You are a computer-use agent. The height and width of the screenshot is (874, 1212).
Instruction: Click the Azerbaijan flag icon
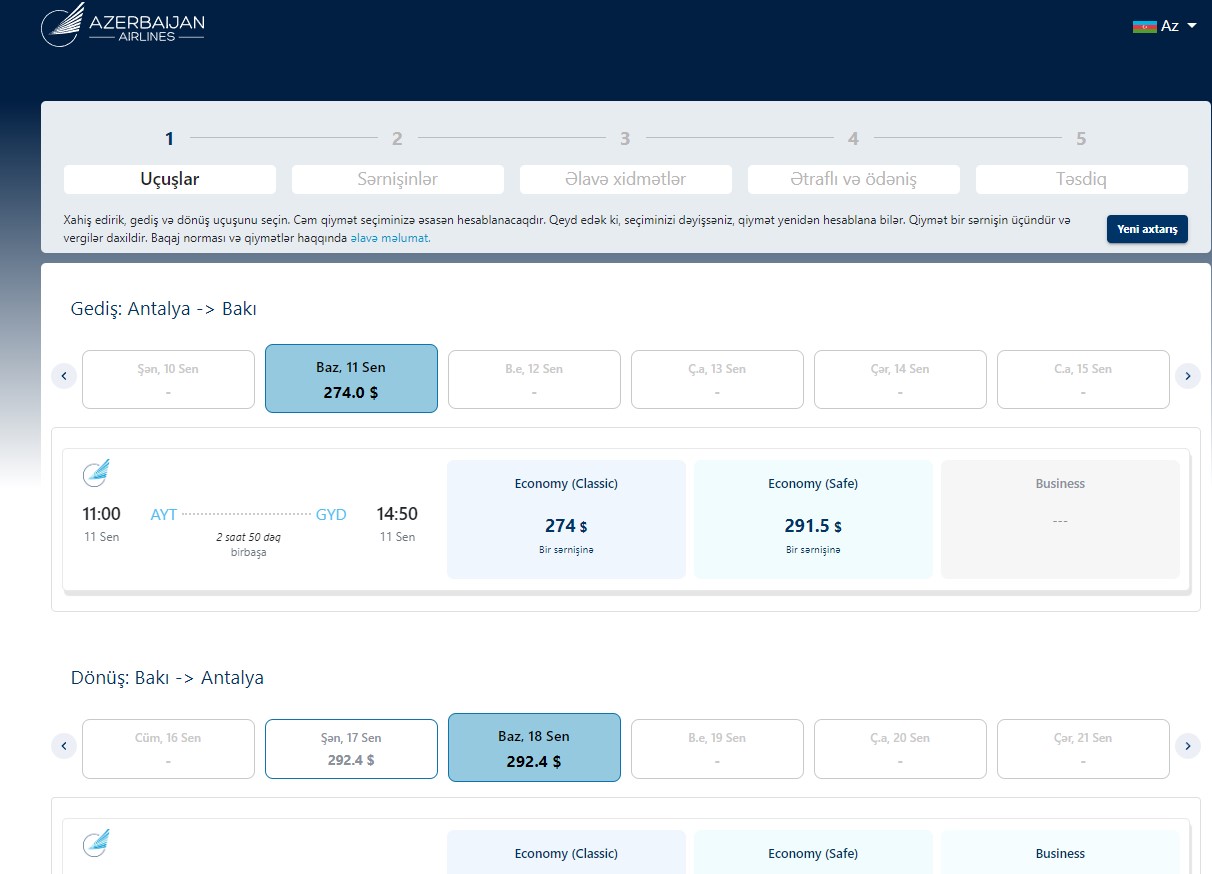point(1144,26)
